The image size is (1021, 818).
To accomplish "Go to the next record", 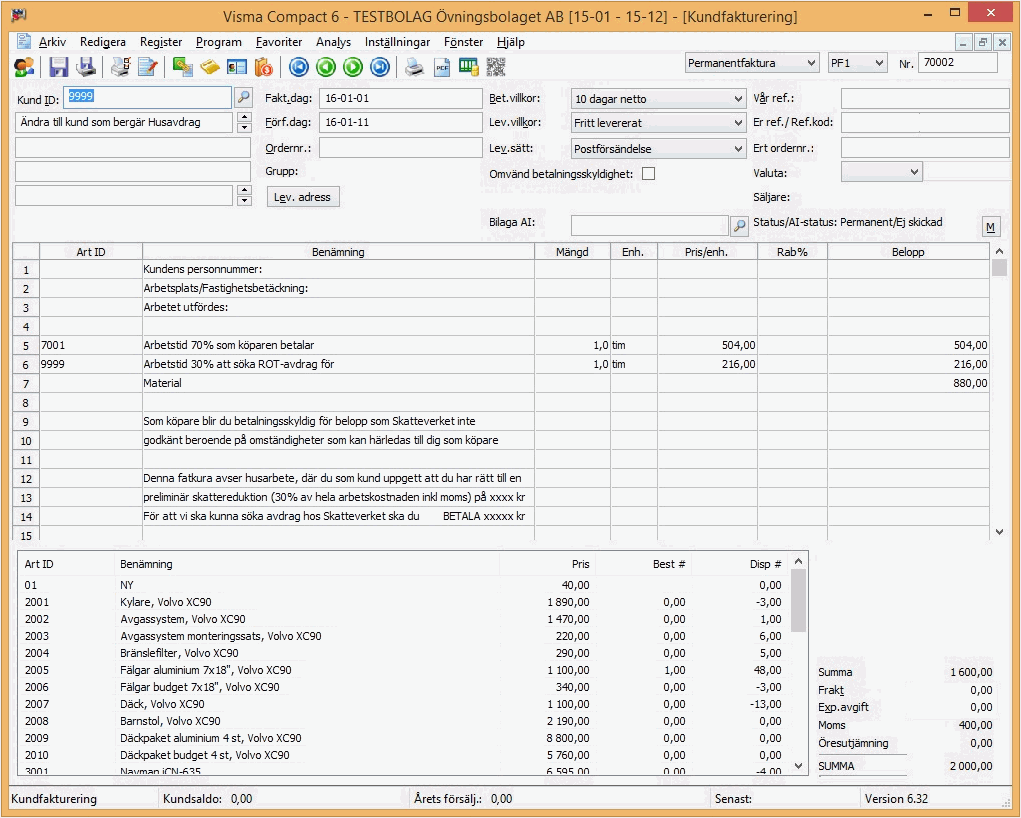I will coord(352,67).
